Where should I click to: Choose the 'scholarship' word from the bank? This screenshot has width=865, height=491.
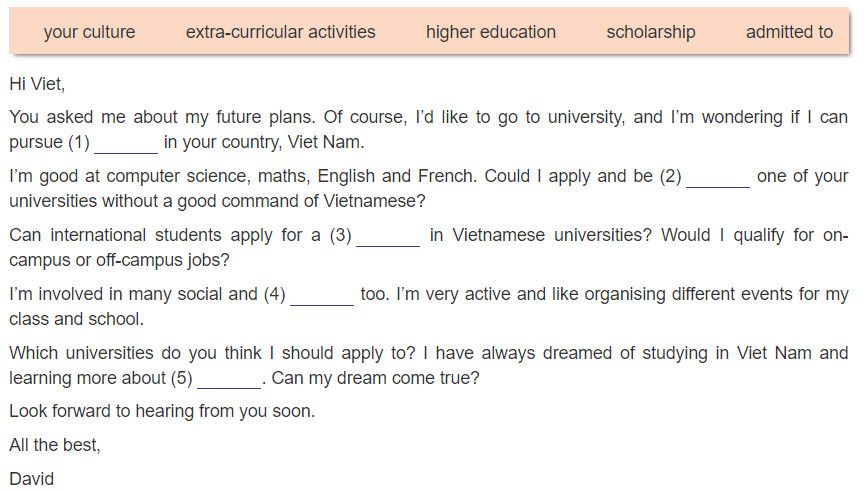(650, 32)
